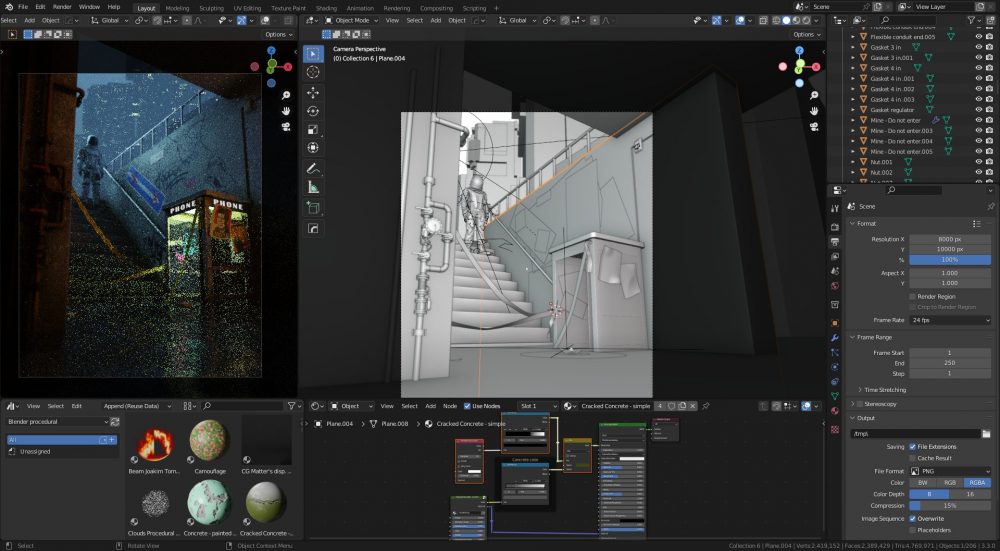Open the Render menu

pos(62,7)
